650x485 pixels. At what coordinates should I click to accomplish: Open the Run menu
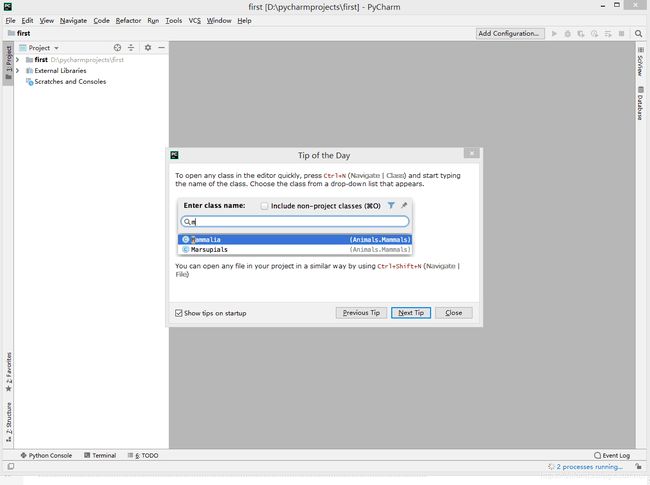click(153, 20)
